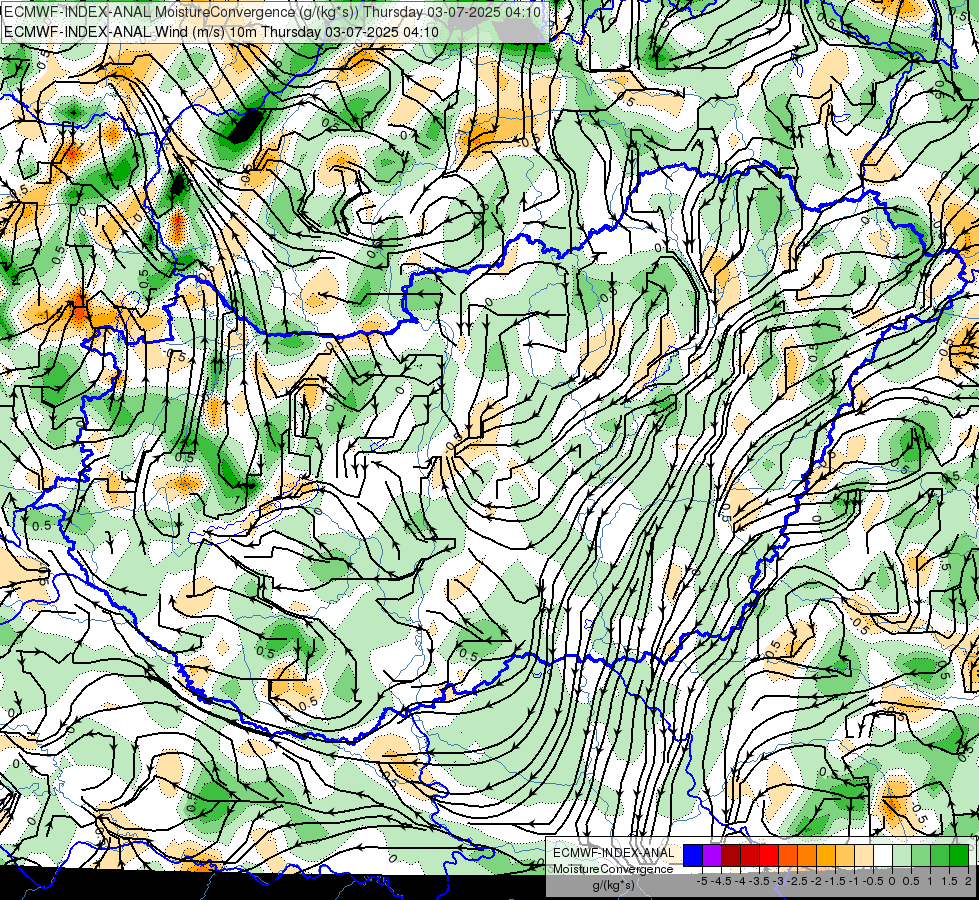The image size is (979, 900).
Task: Click the -2.5 legend tick label
Action: [797, 881]
